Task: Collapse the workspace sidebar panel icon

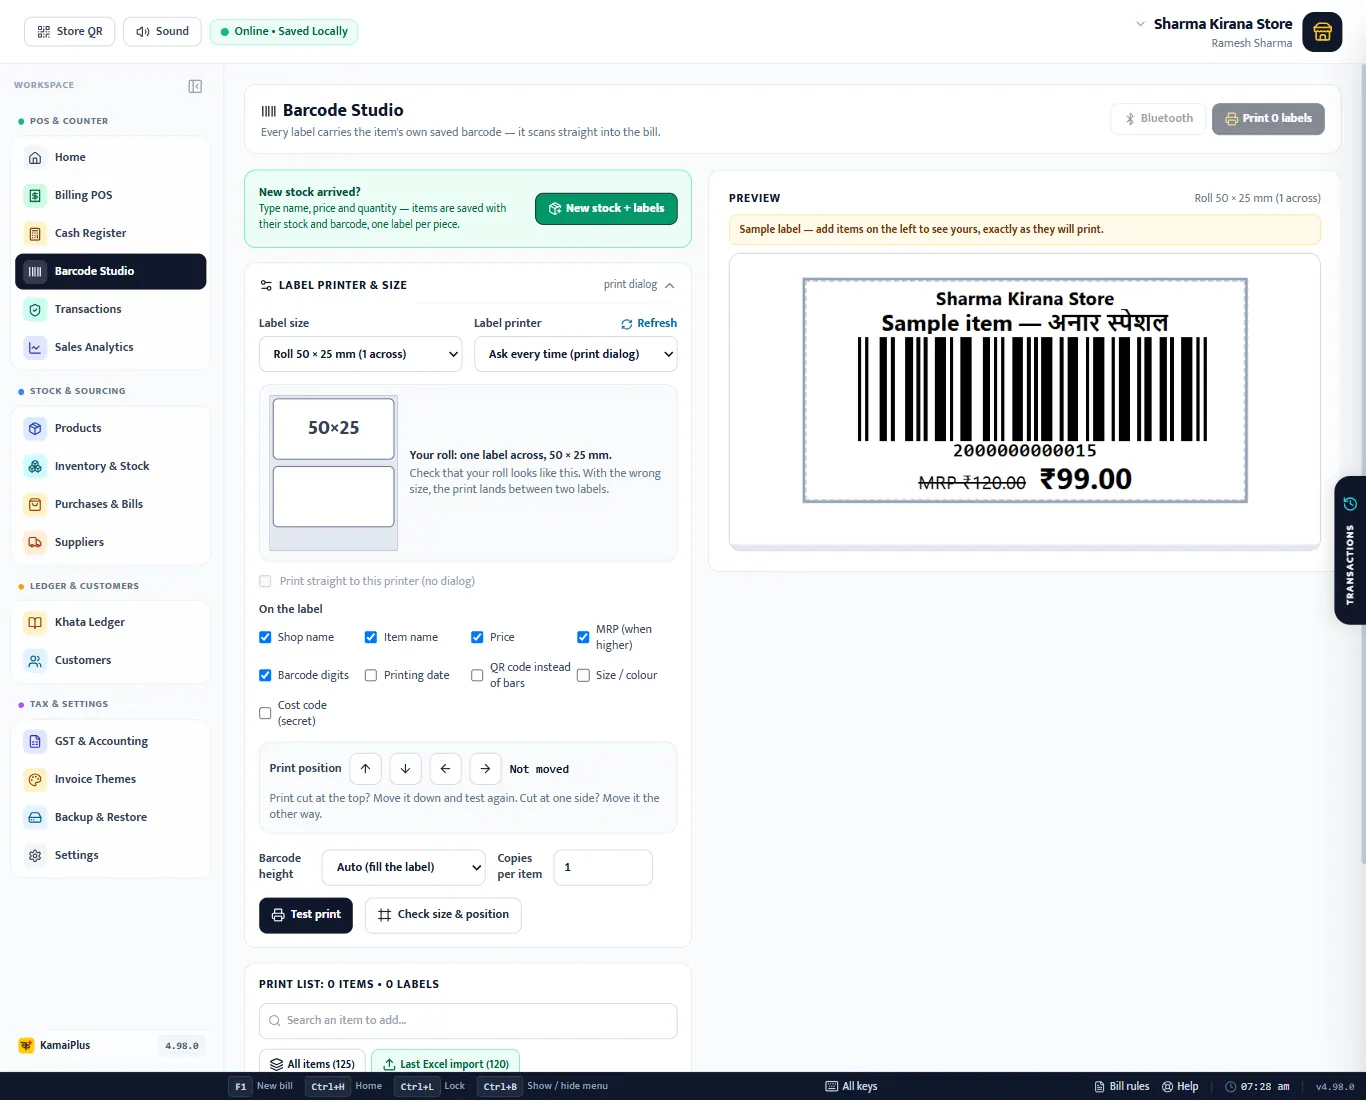Action: coord(195,86)
